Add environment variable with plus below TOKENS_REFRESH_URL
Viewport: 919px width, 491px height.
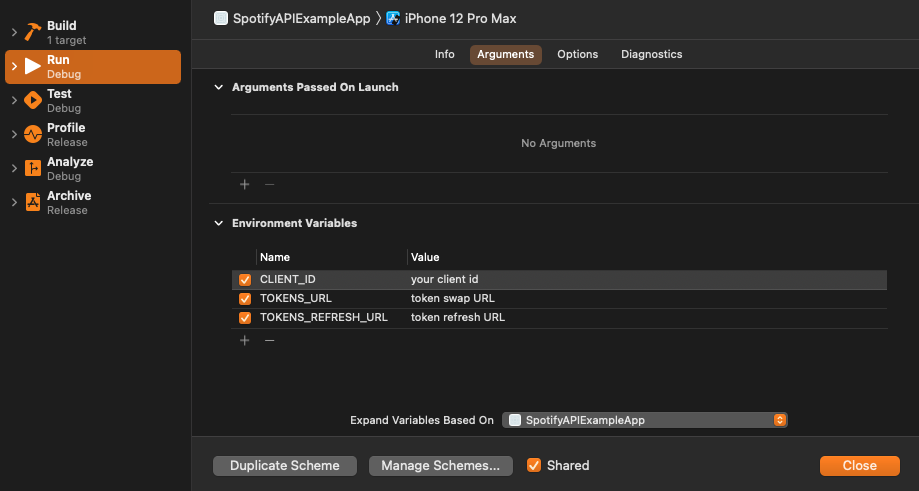pyautogui.click(x=244, y=340)
